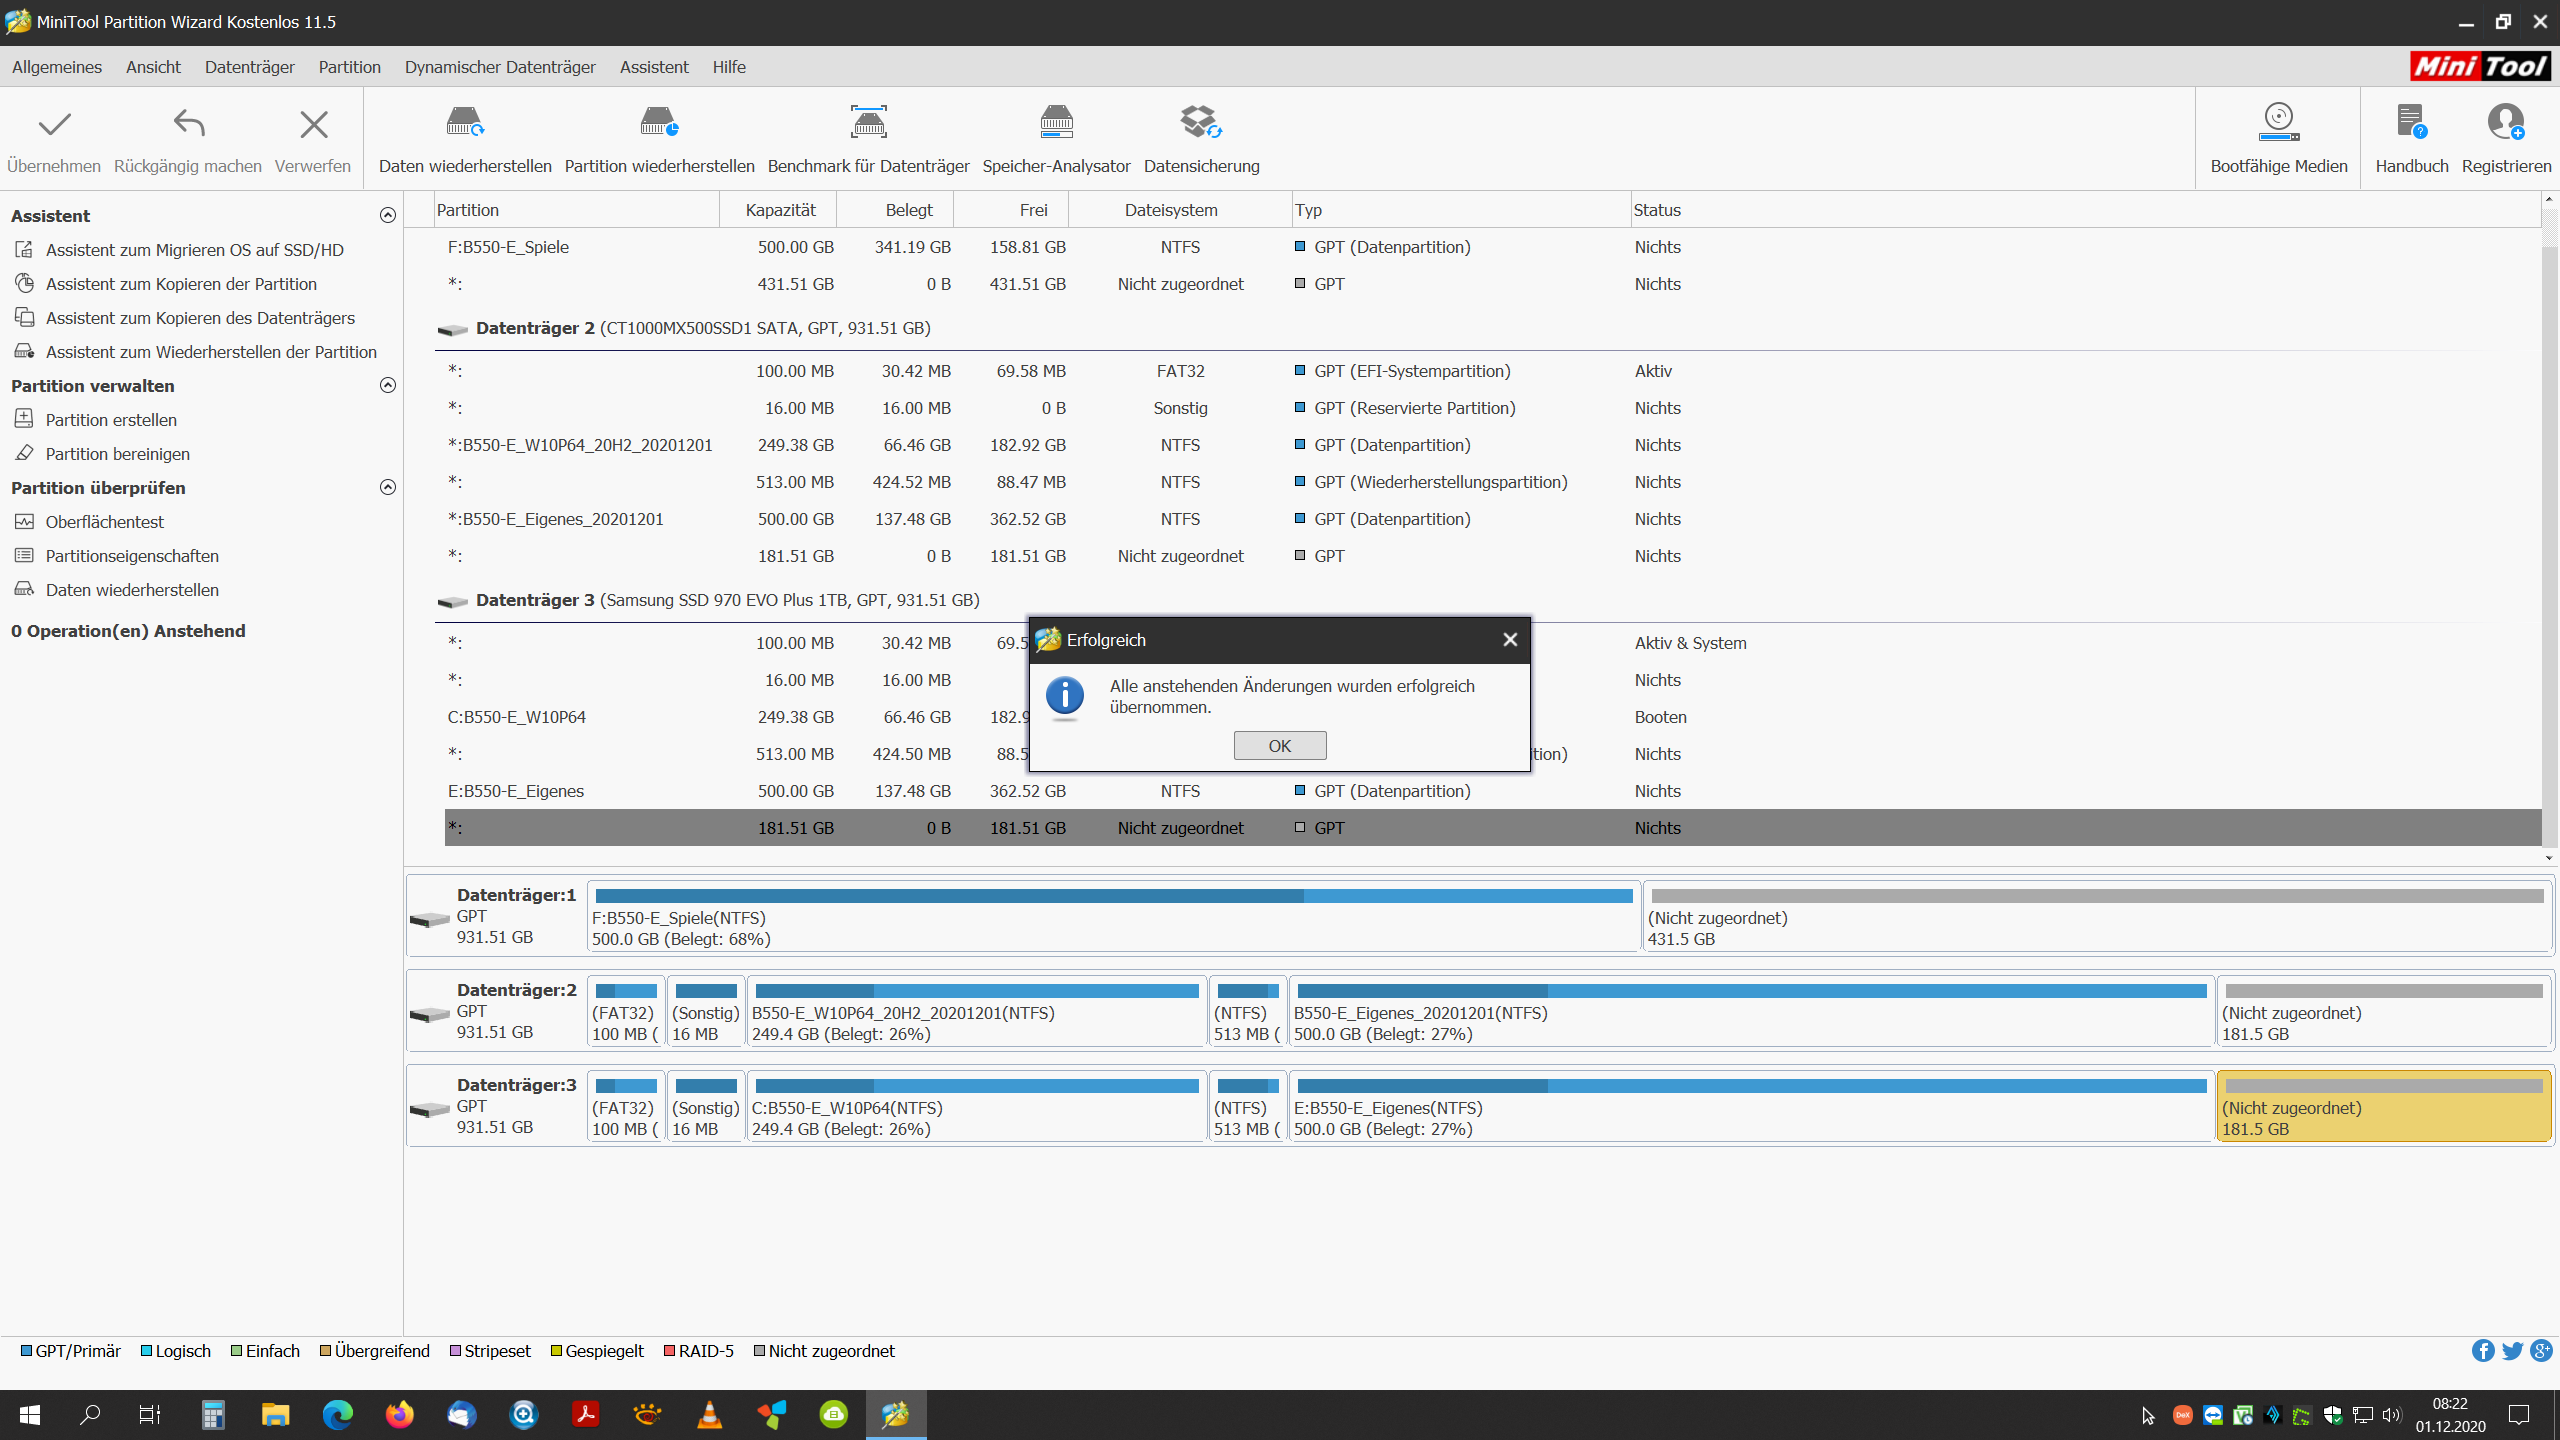Collapse the Assistent sidebar section

point(388,216)
